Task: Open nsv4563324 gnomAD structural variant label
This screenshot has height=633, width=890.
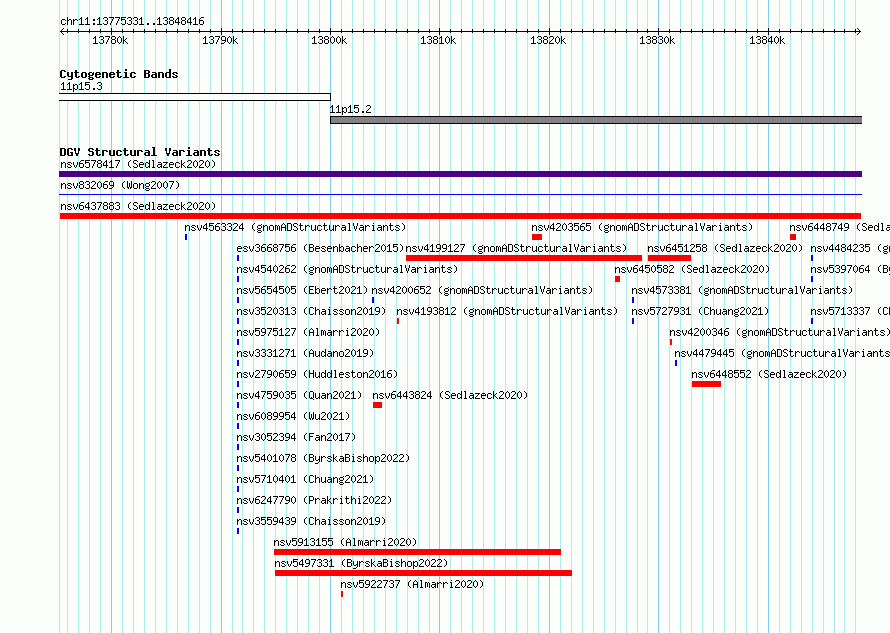Action: tap(295, 227)
